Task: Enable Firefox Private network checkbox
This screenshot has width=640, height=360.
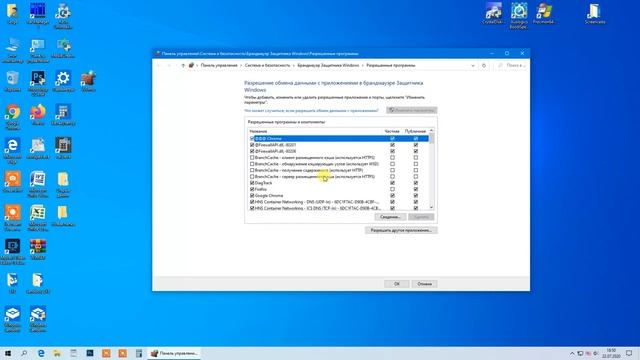Action: 392,189
